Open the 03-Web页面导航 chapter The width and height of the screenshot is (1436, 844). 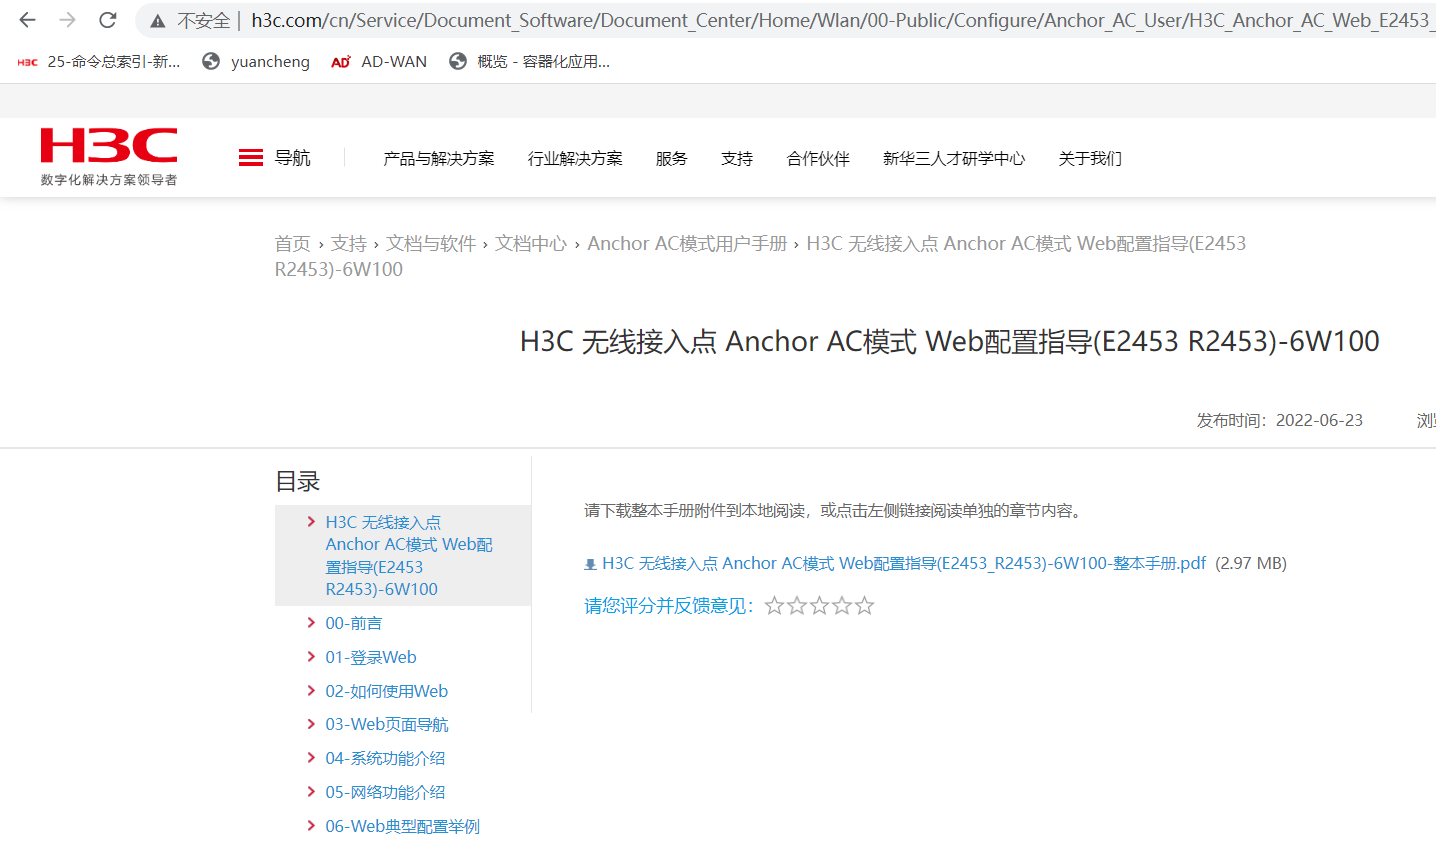(x=387, y=725)
